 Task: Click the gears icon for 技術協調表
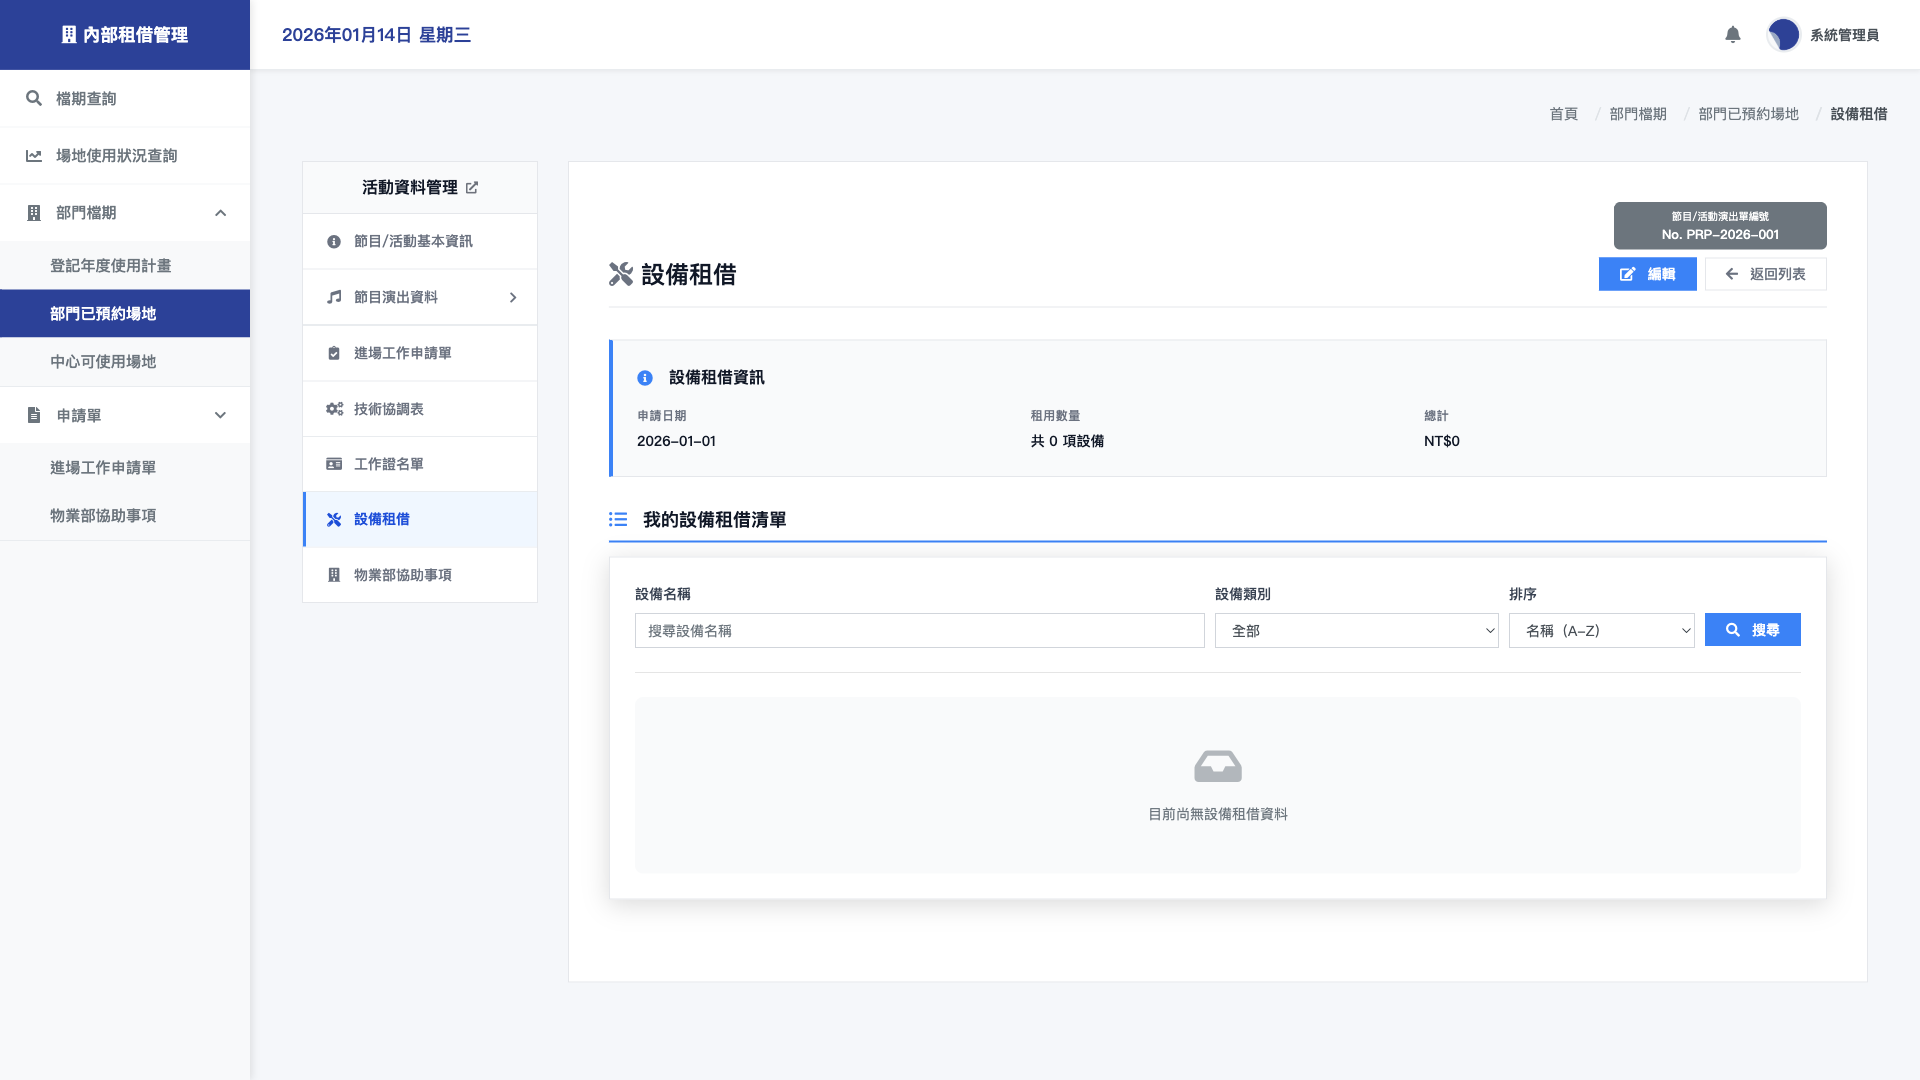click(334, 409)
